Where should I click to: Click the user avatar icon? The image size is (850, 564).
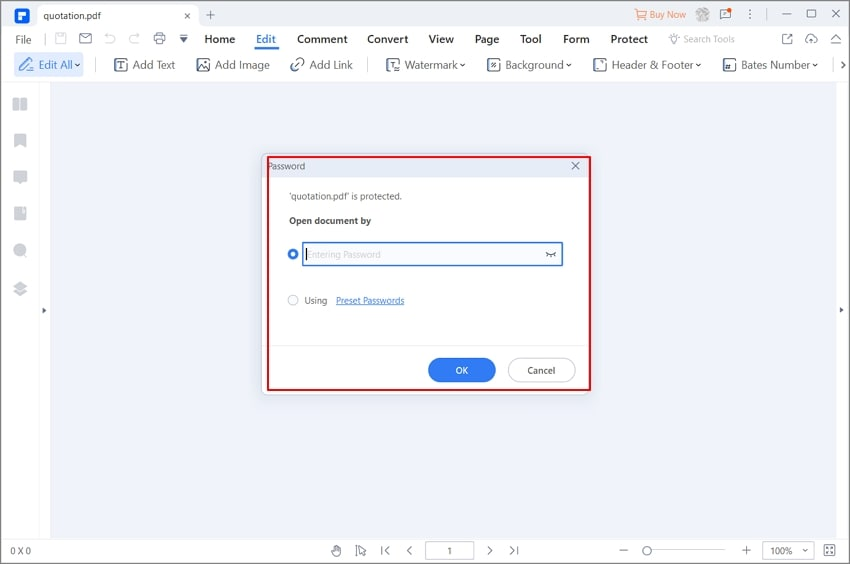click(703, 15)
